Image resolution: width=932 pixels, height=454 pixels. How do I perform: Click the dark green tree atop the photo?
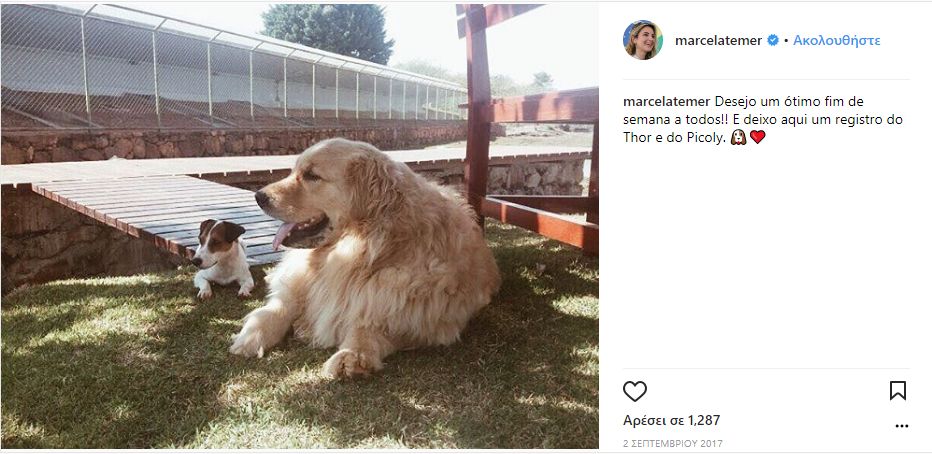click(328, 31)
